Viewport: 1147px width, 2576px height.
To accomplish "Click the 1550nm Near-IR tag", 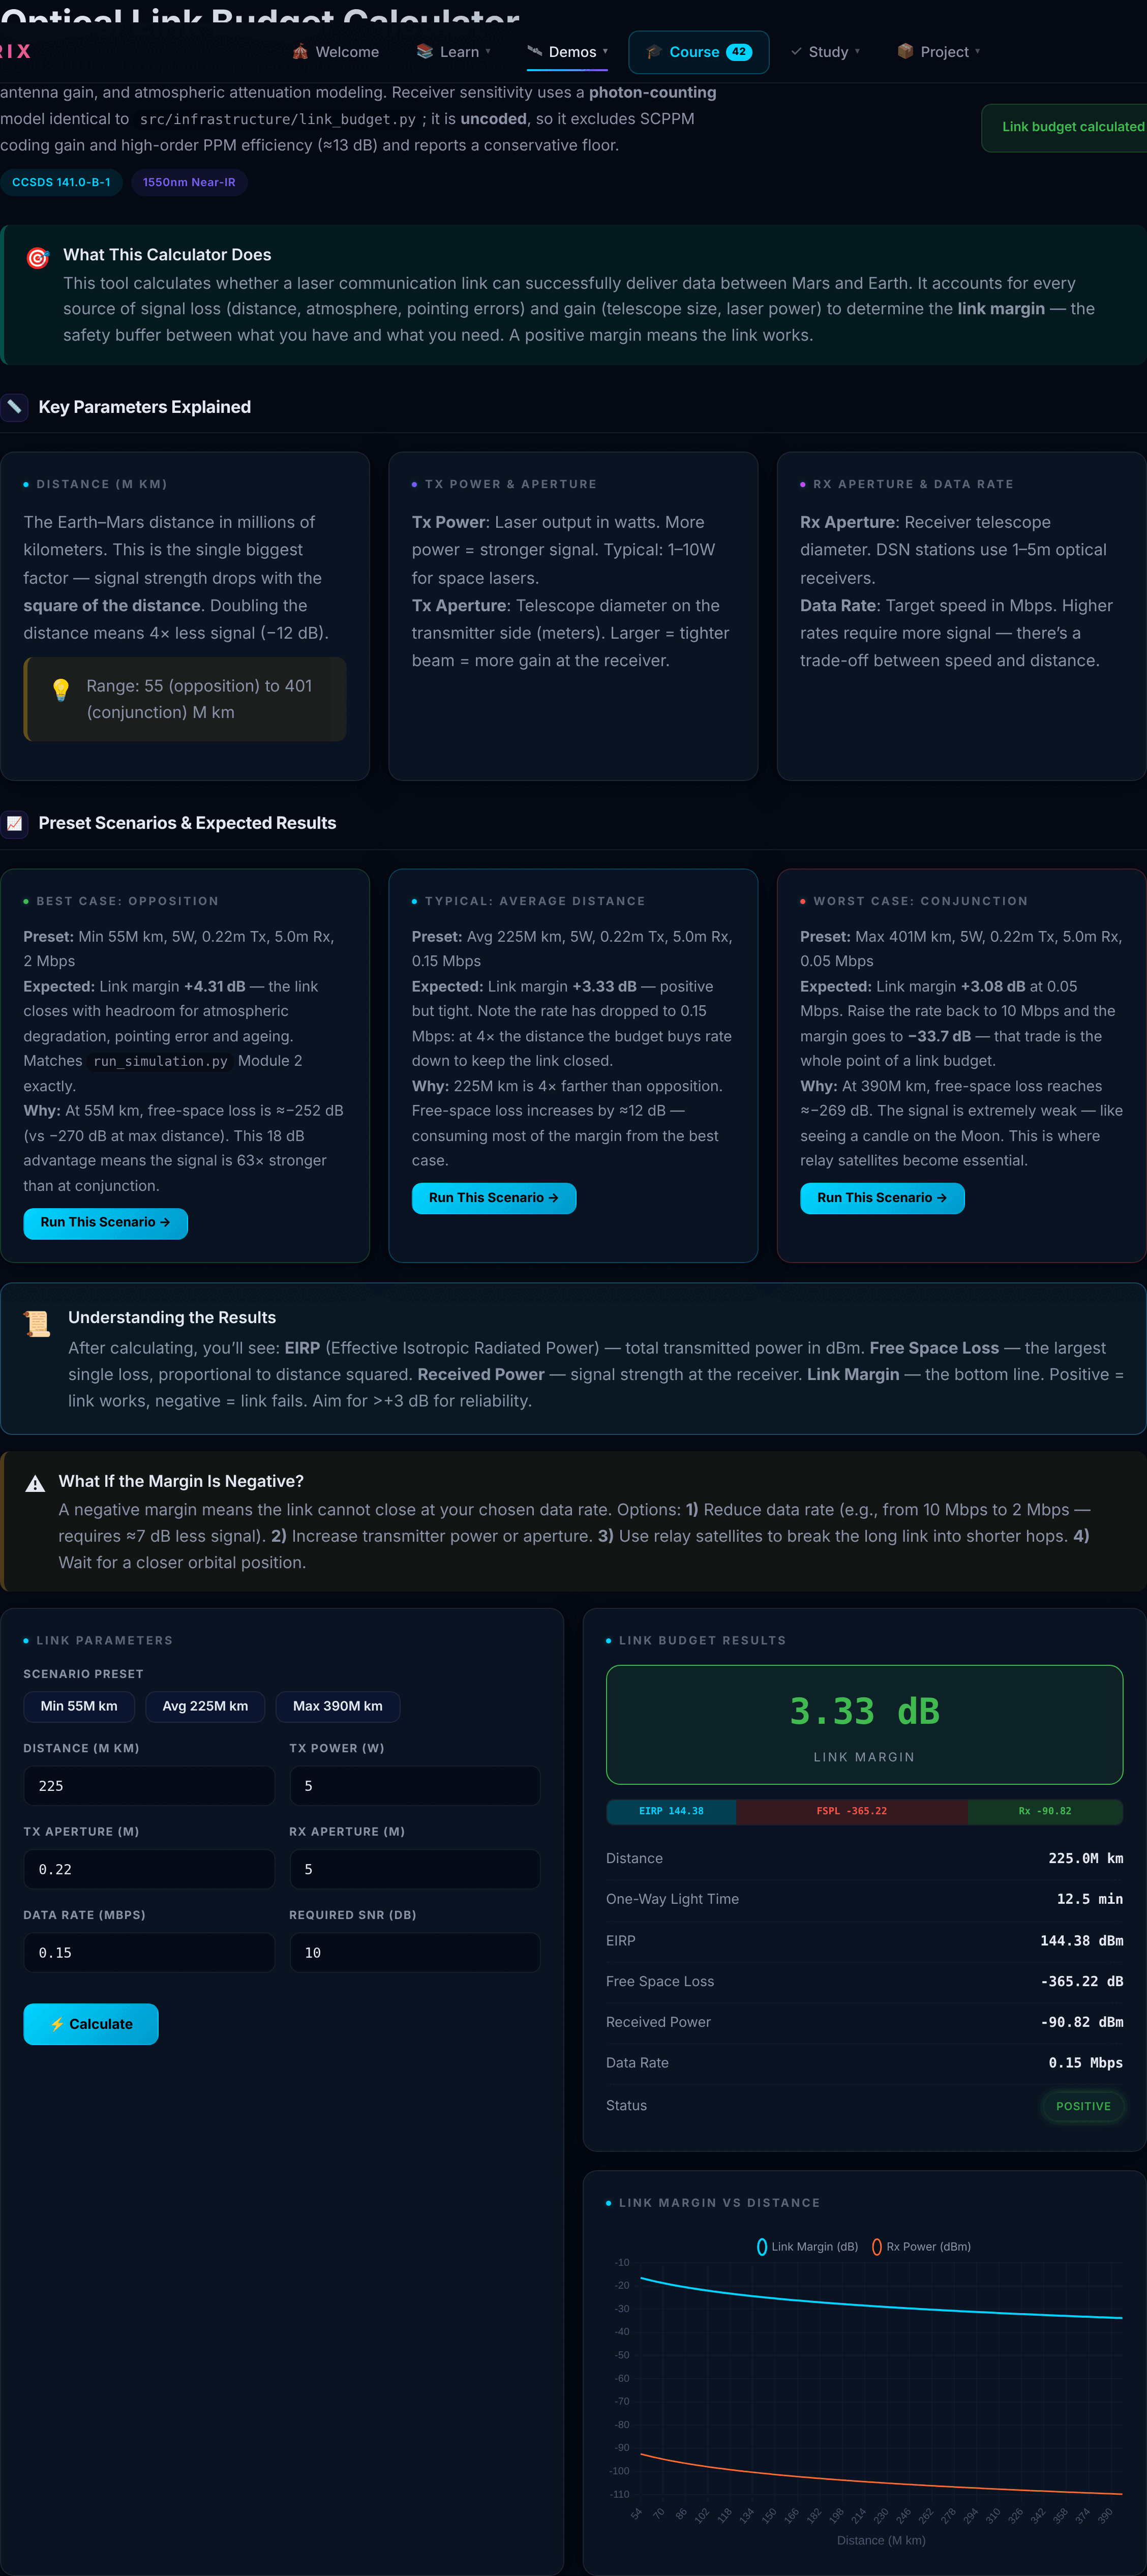I will 189,182.
